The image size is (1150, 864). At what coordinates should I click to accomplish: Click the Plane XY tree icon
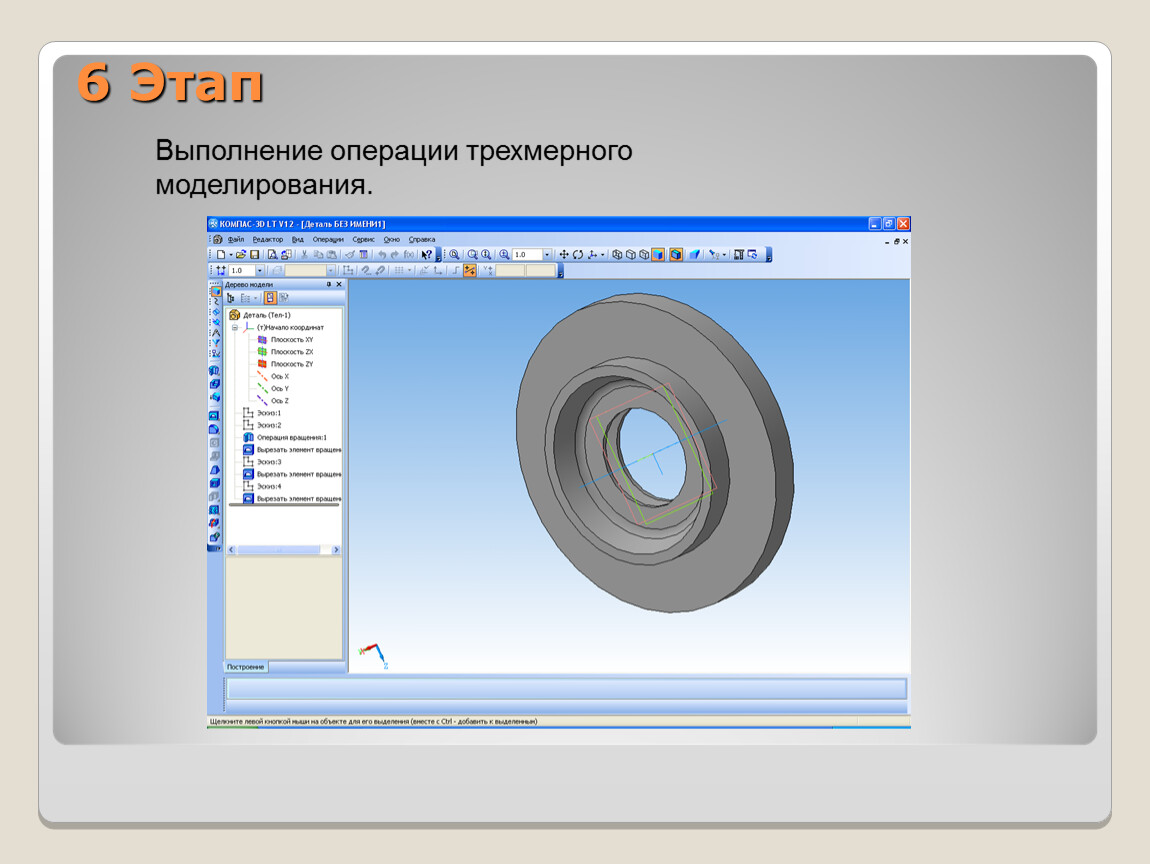coord(262,340)
